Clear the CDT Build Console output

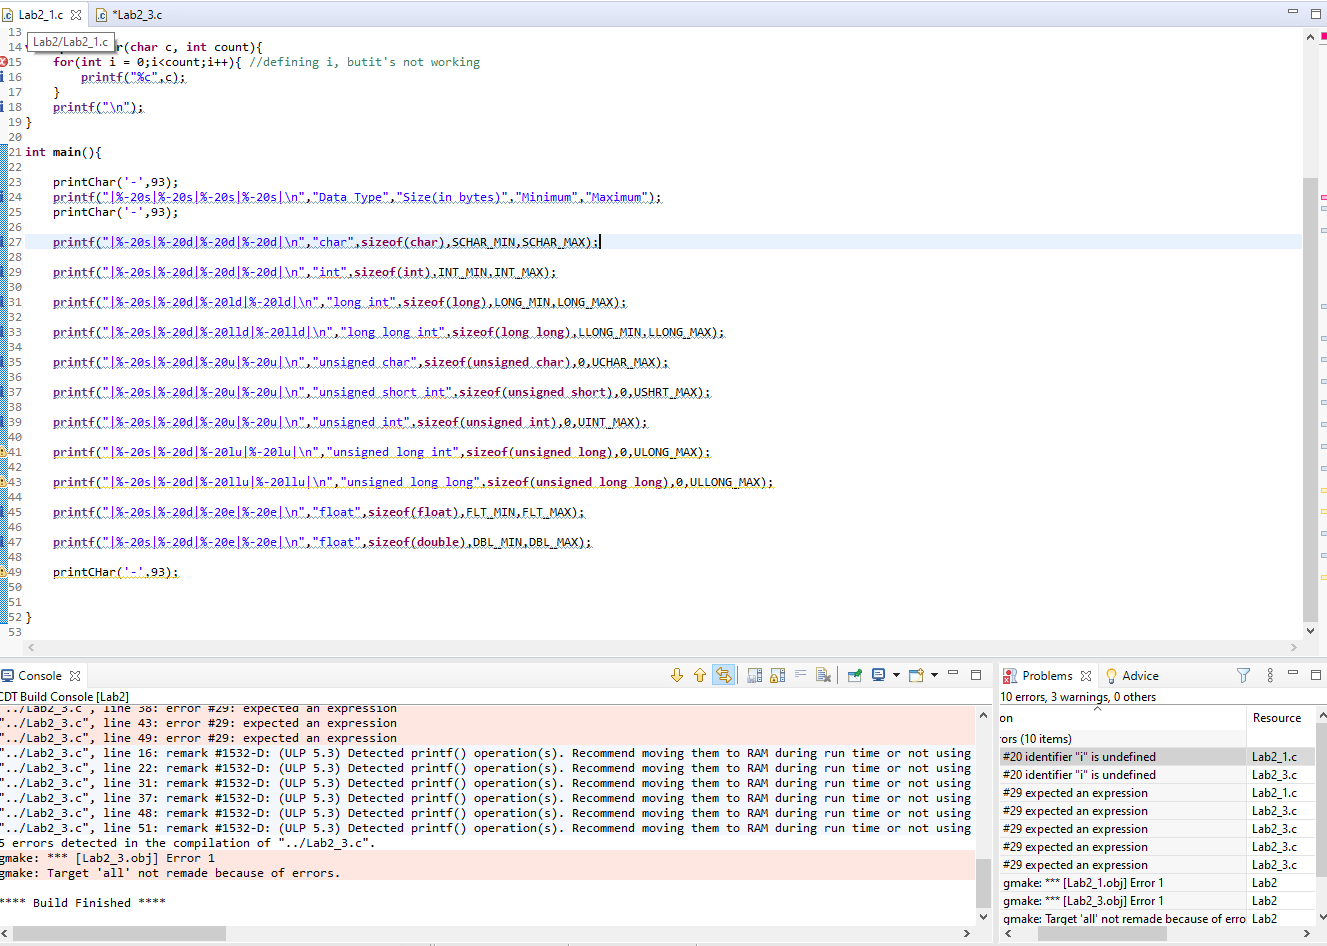tap(823, 674)
